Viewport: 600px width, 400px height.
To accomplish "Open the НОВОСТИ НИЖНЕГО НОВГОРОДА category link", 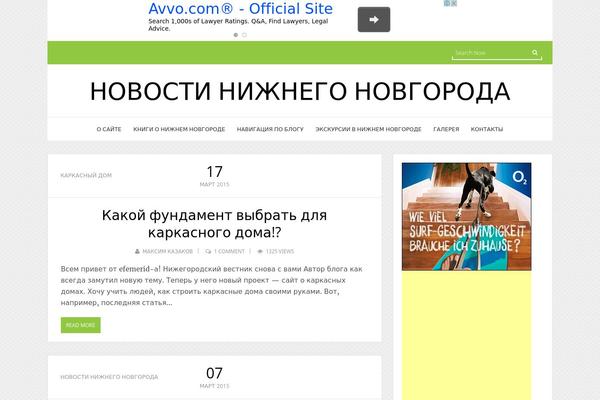I will click(x=109, y=377).
